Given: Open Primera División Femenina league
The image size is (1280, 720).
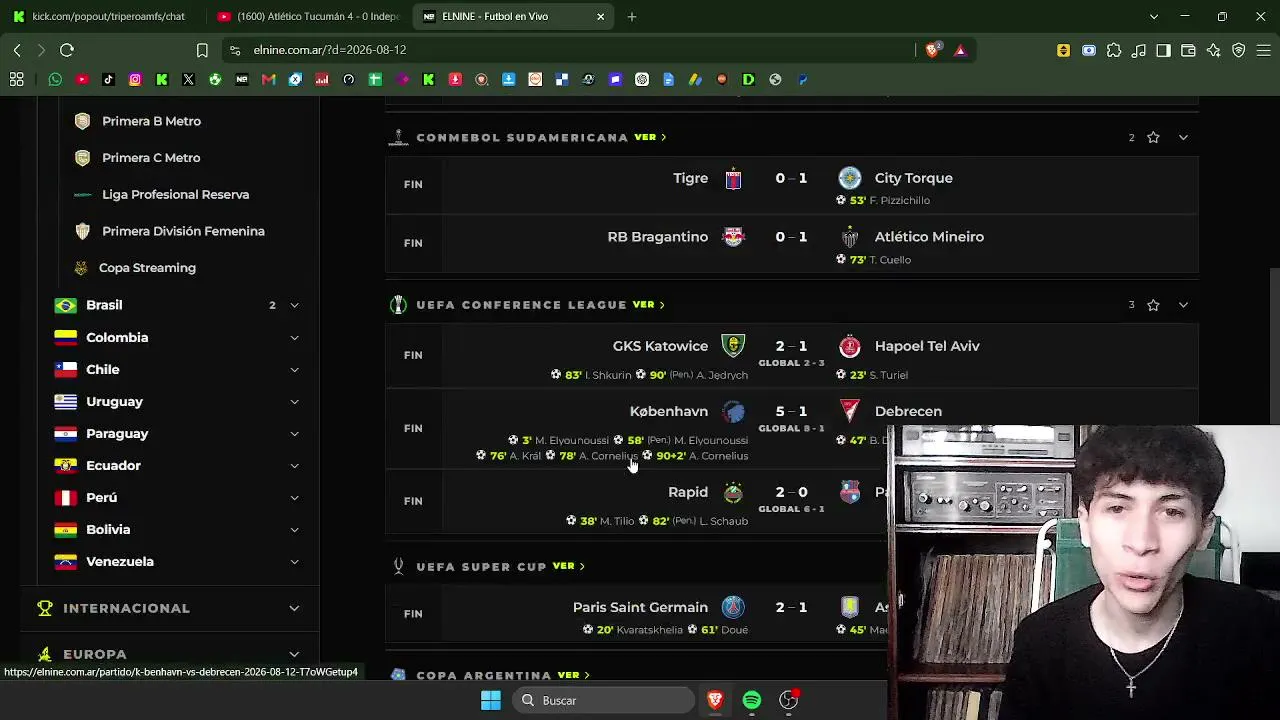Looking at the screenshot, I should coord(183,231).
